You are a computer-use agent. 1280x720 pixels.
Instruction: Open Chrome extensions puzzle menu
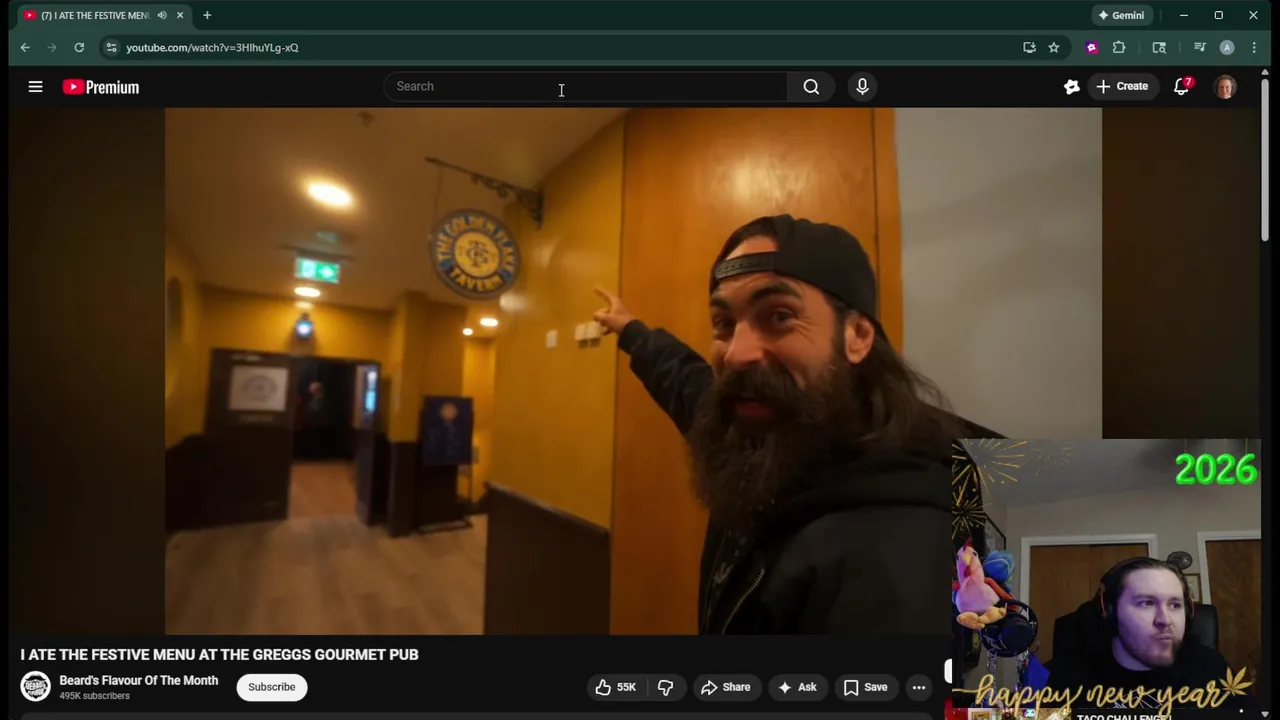(1119, 47)
